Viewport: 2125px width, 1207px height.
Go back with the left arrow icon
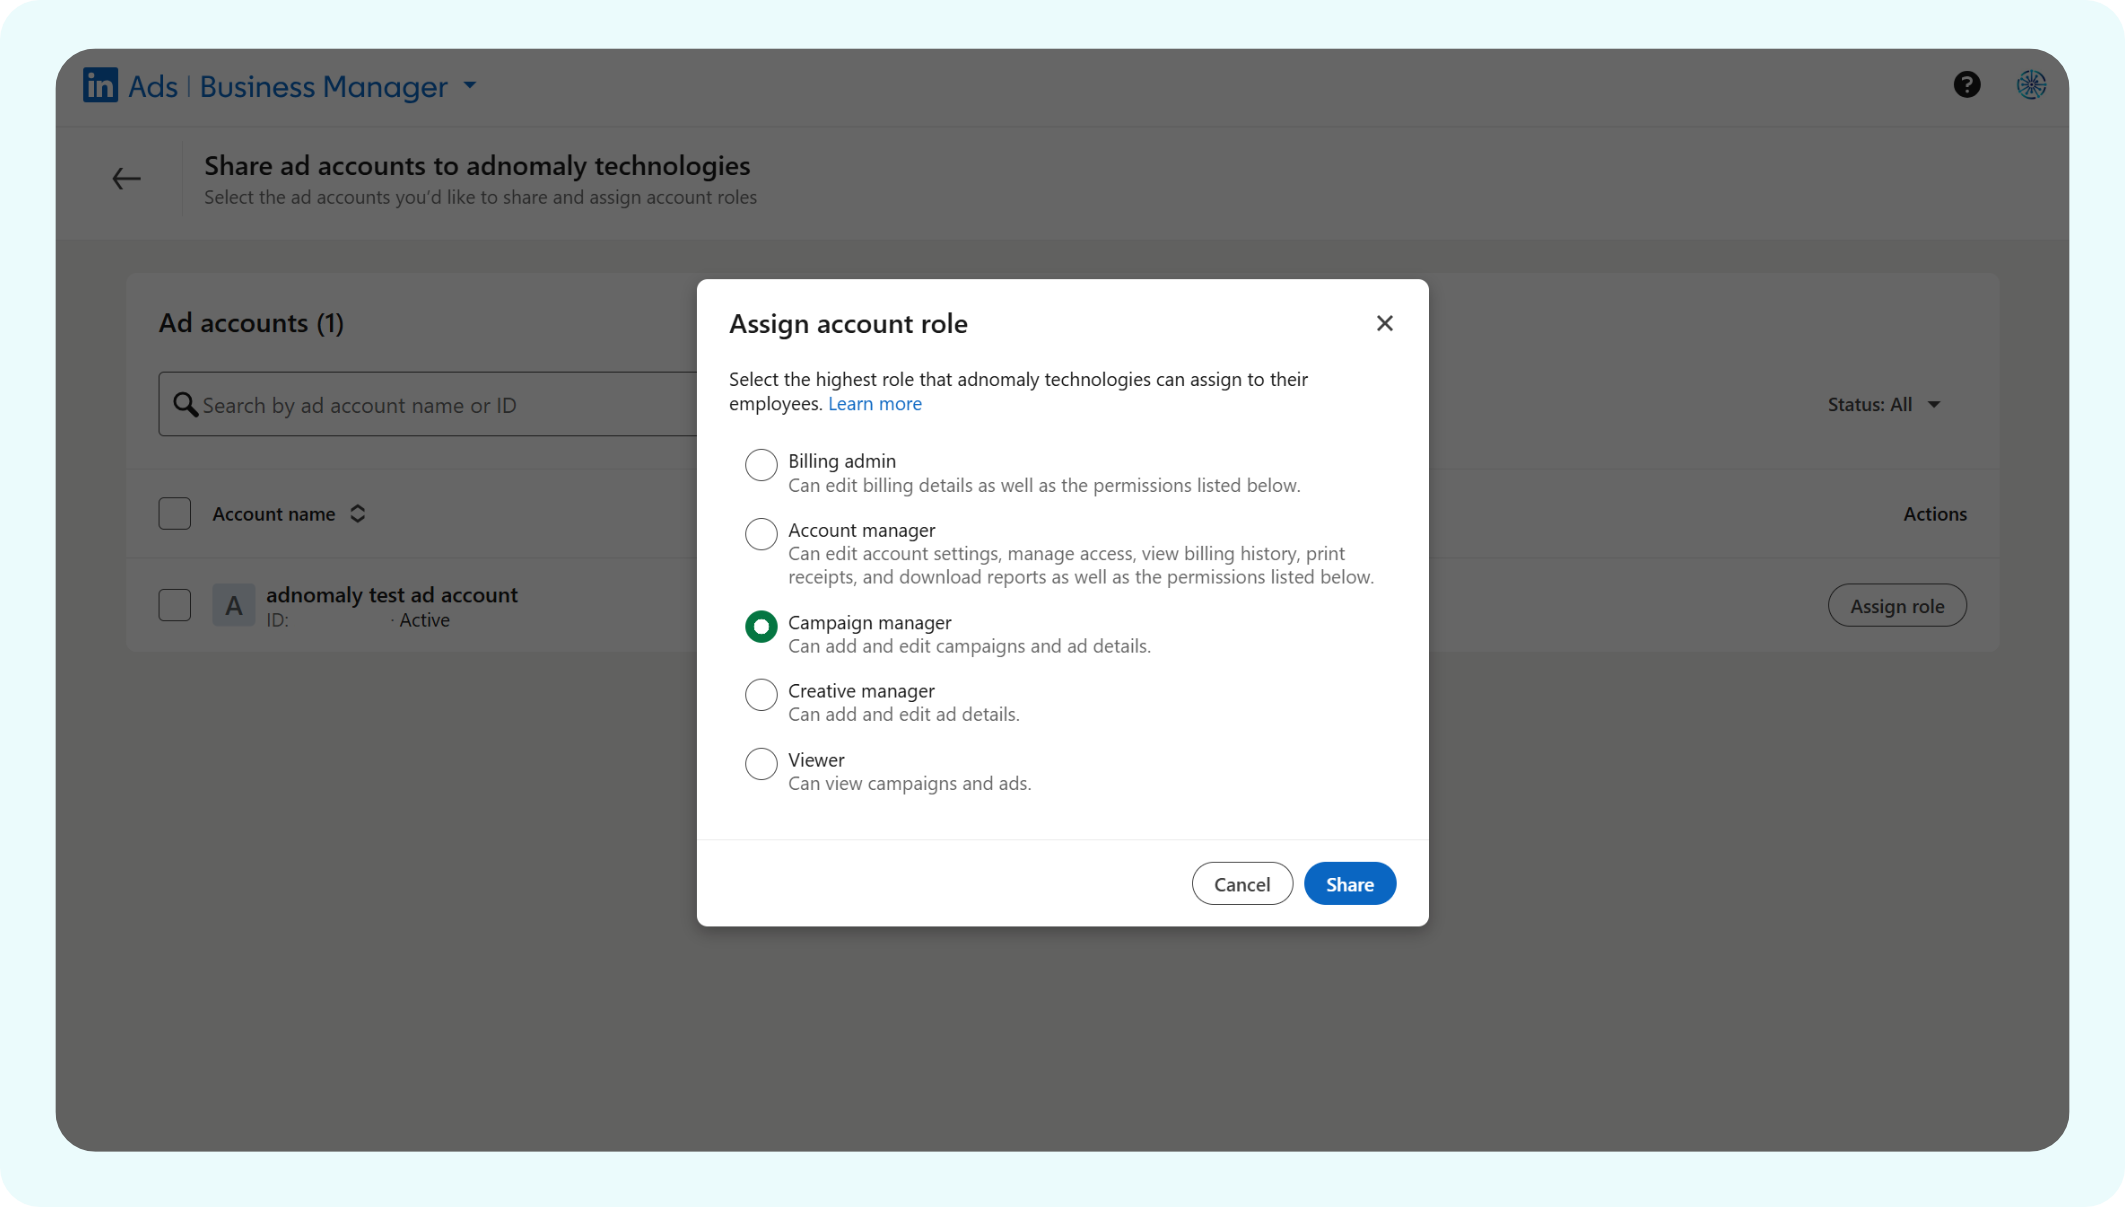pos(126,179)
